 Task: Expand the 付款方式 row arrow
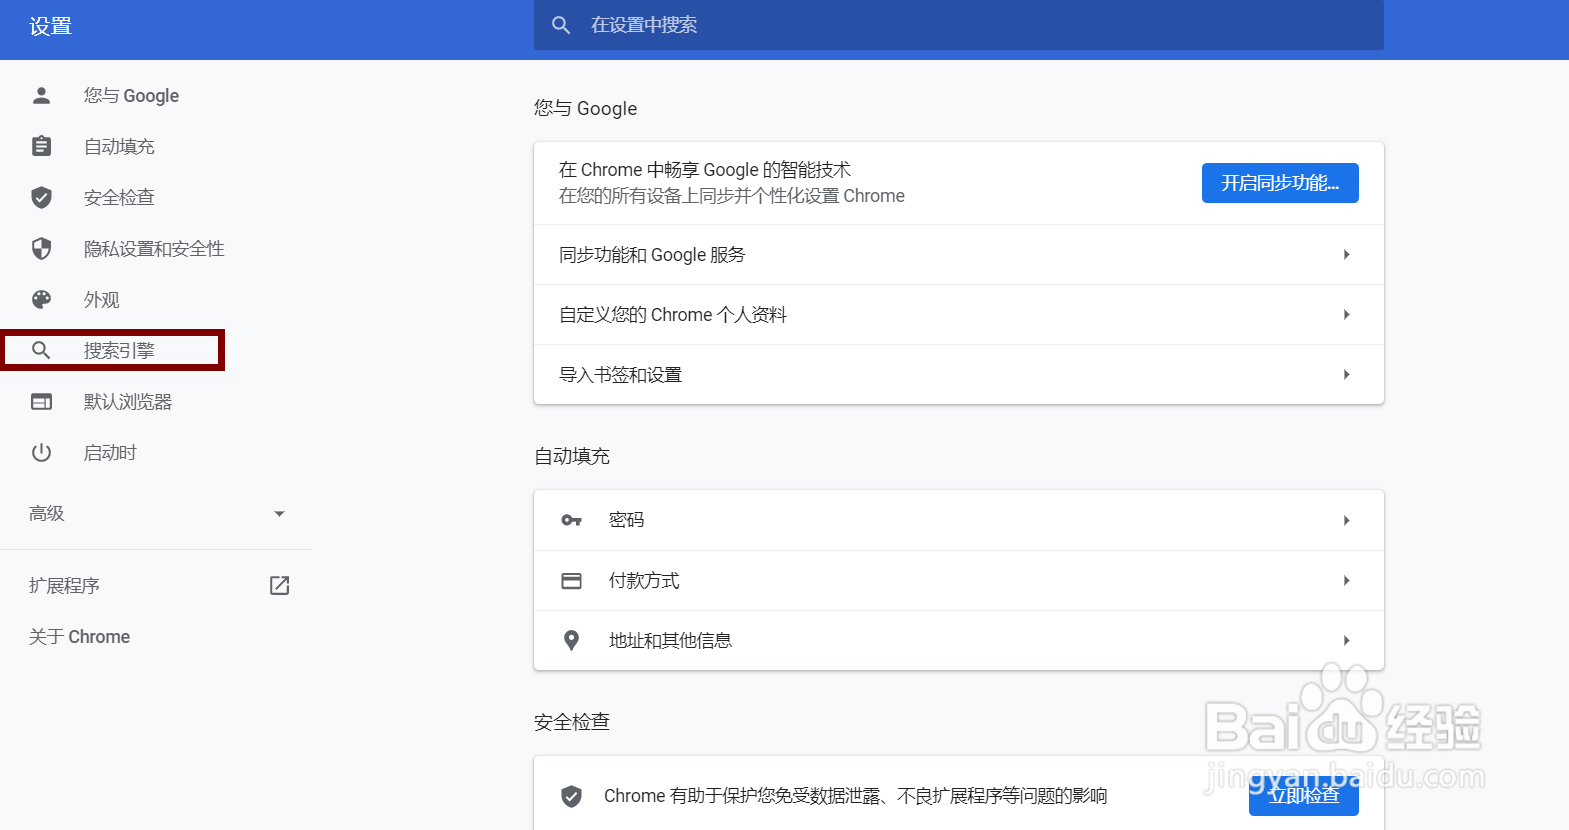(x=1347, y=581)
